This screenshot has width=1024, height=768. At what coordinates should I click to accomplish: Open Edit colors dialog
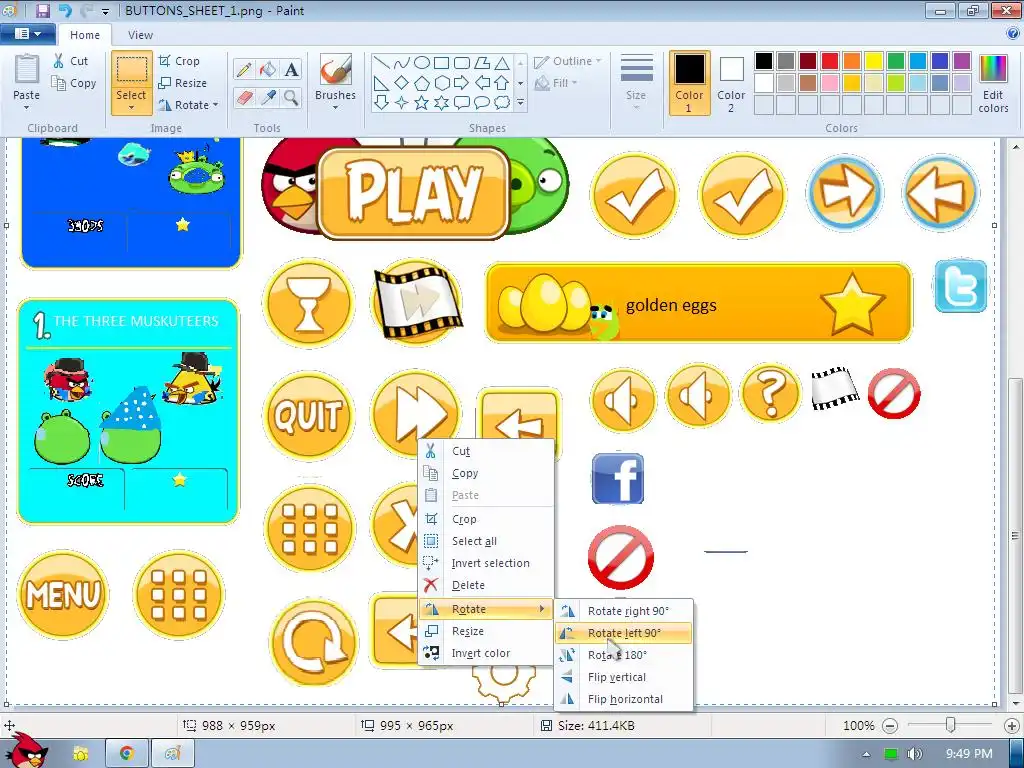click(x=993, y=84)
